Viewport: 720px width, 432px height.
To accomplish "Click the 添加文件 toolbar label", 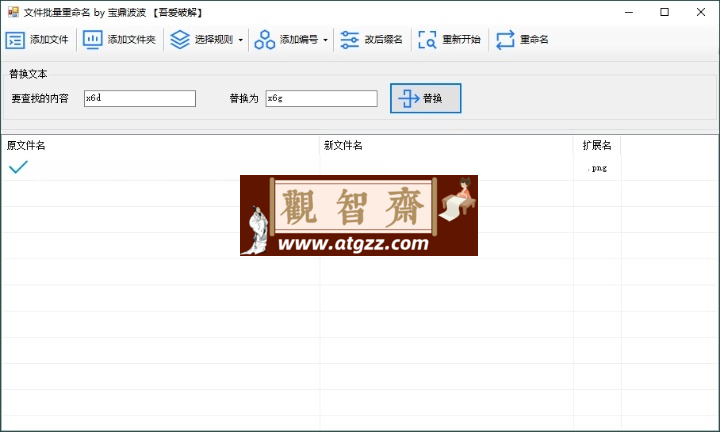I will tap(49, 39).
